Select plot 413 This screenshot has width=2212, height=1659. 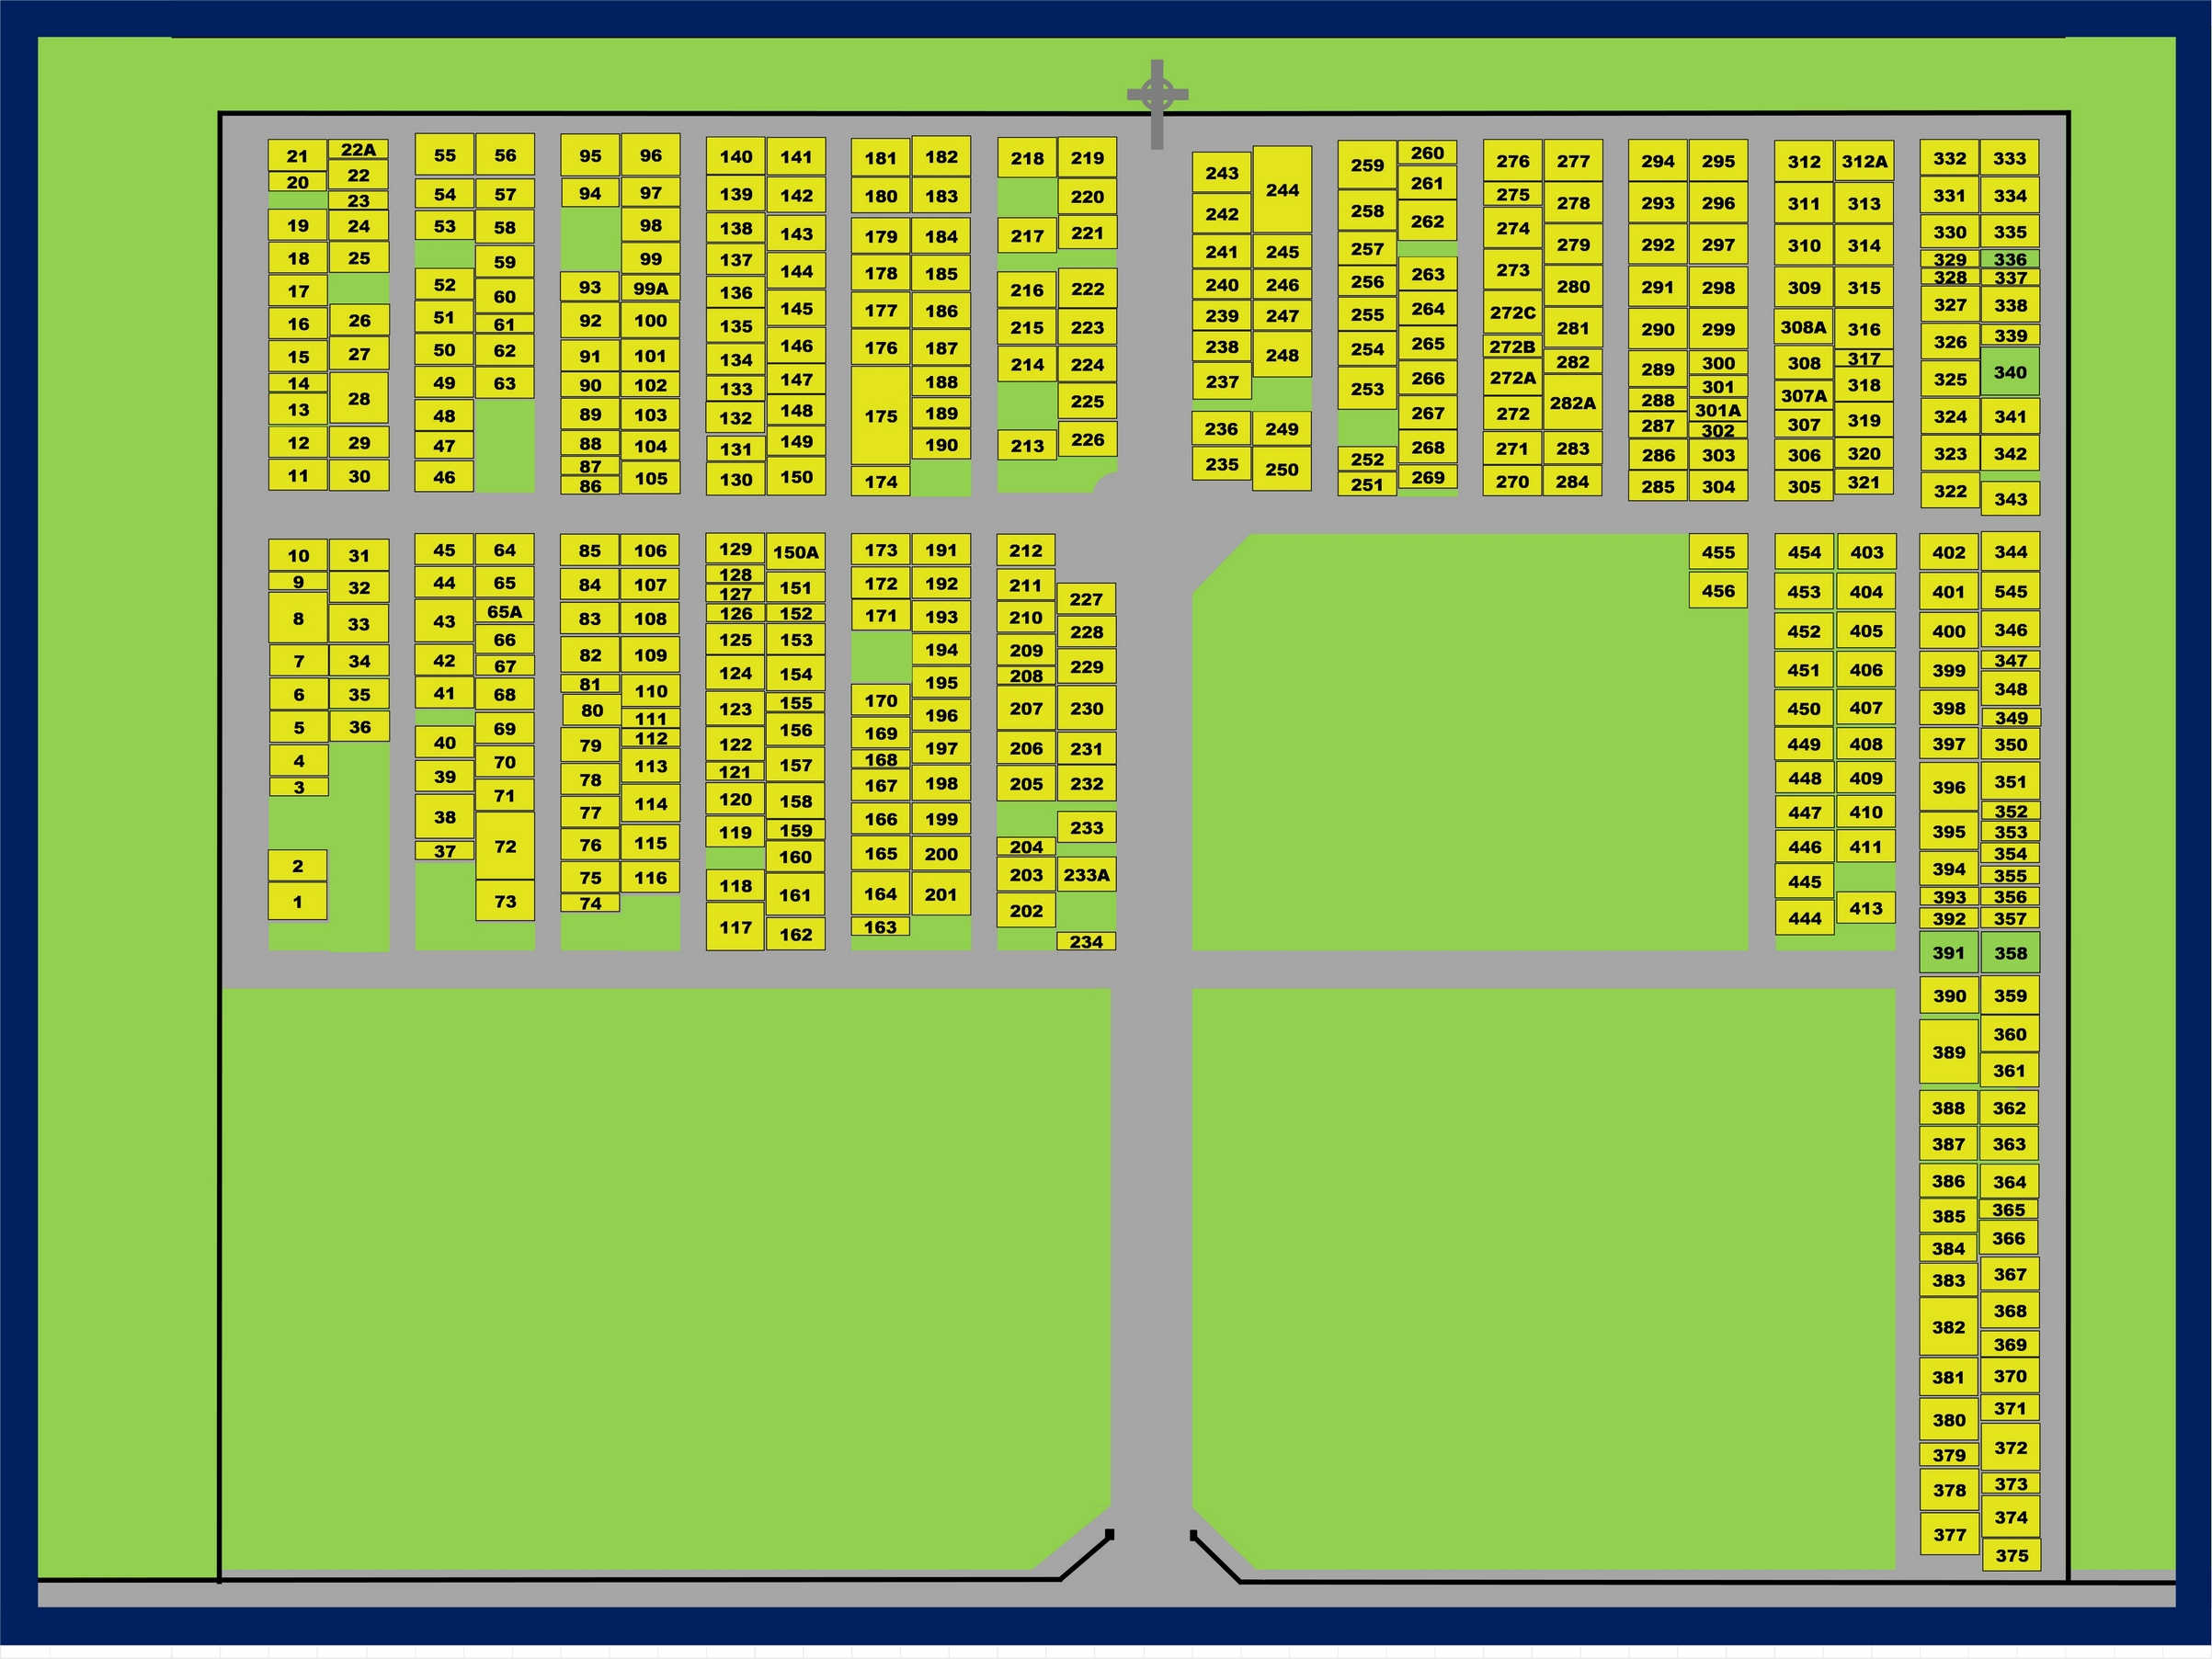pyautogui.click(x=1865, y=908)
